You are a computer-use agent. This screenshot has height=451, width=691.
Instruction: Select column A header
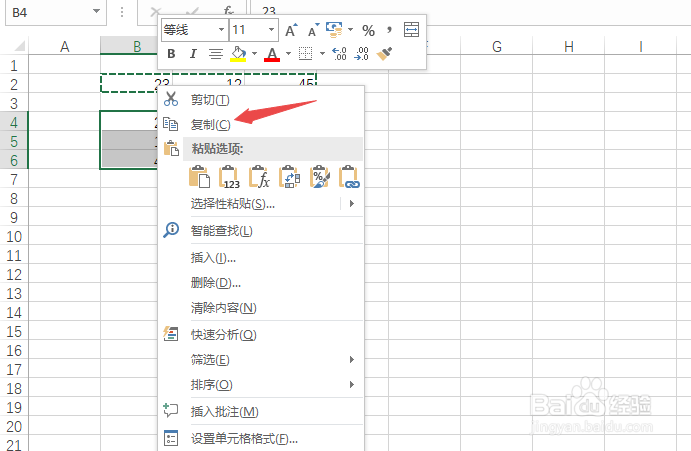pyautogui.click(x=64, y=46)
